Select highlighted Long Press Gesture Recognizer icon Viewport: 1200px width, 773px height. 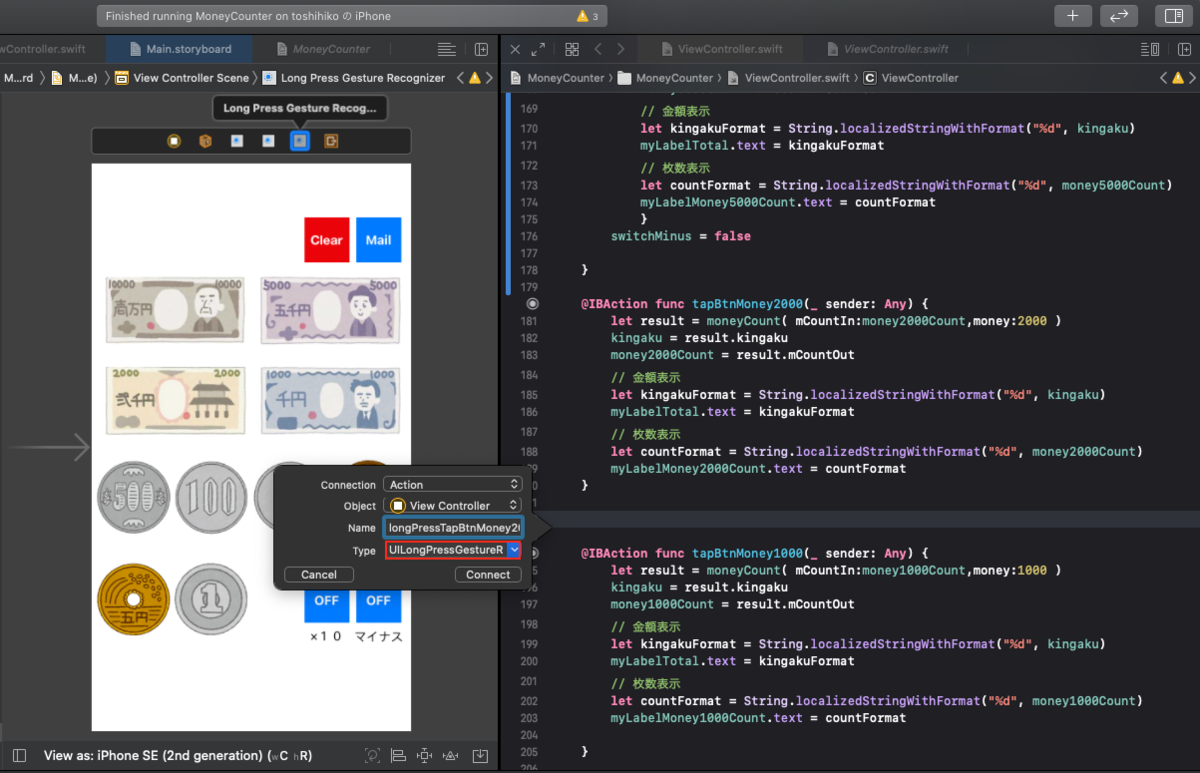[x=299, y=141]
